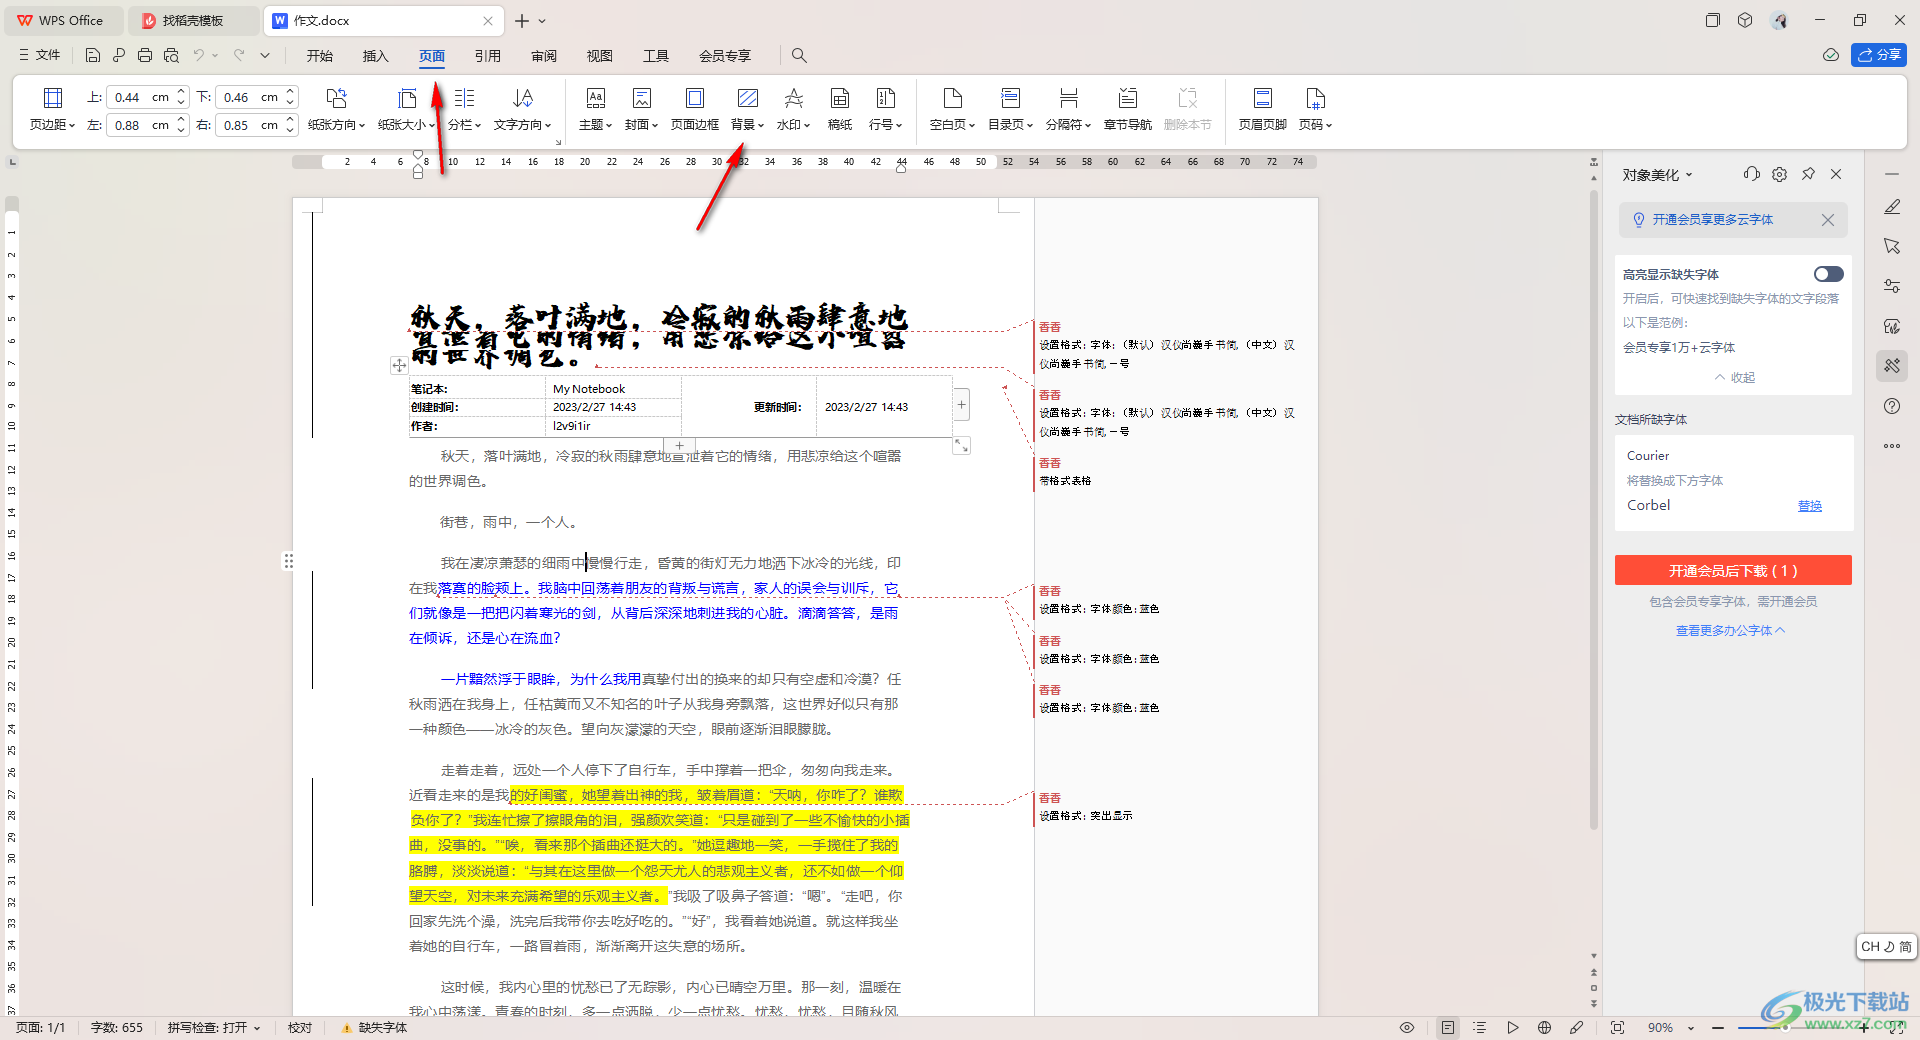Open the 背景 background dropdown
This screenshot has width=1920, height=1040.
pyautogui.click(x=747, y=125)
